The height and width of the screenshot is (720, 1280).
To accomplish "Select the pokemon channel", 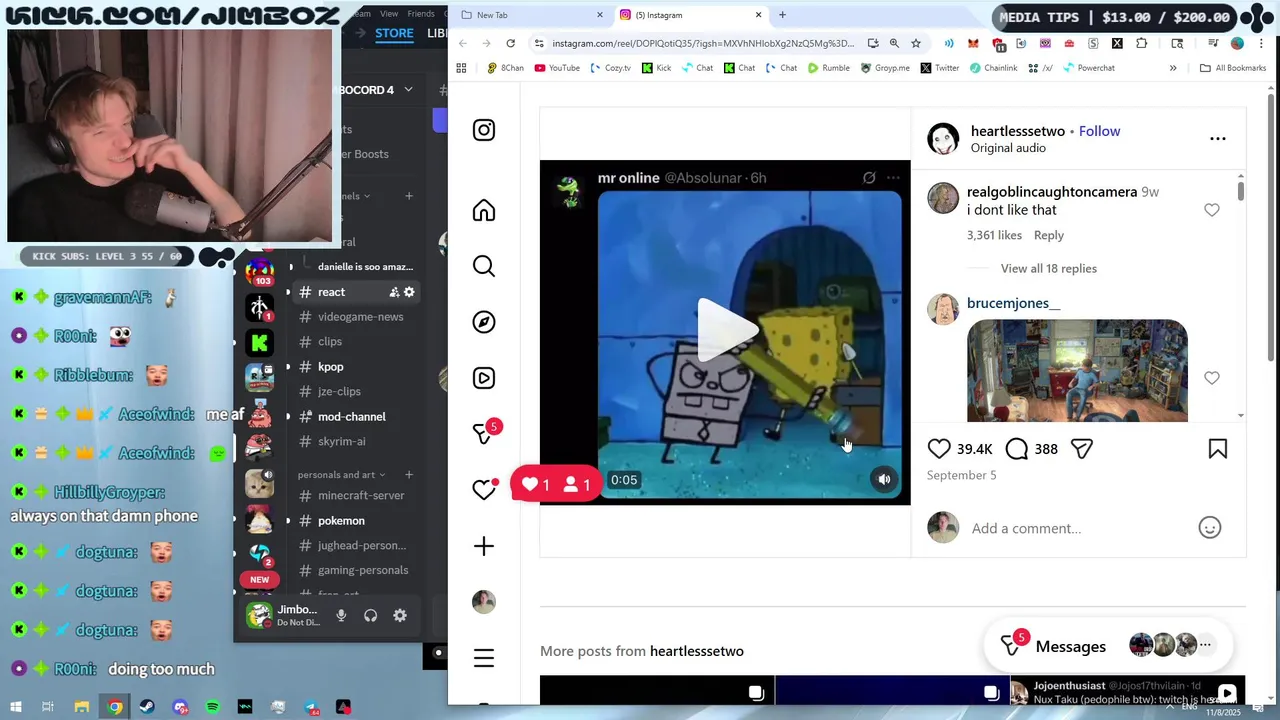I will pos(341,521).
